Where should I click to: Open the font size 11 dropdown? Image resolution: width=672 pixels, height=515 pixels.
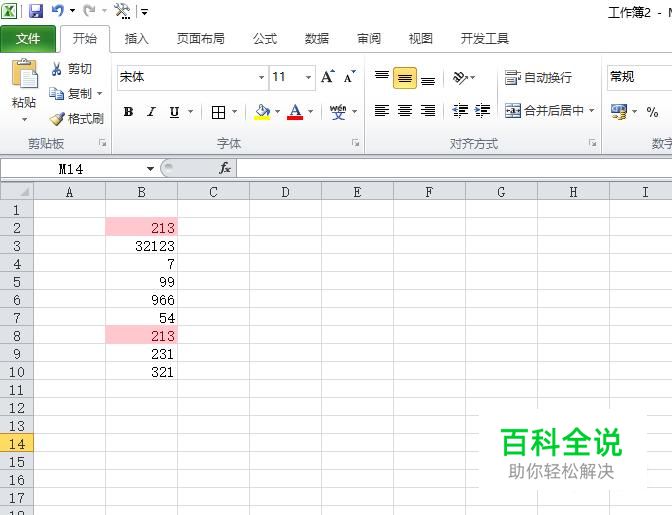tap(308, 78)
